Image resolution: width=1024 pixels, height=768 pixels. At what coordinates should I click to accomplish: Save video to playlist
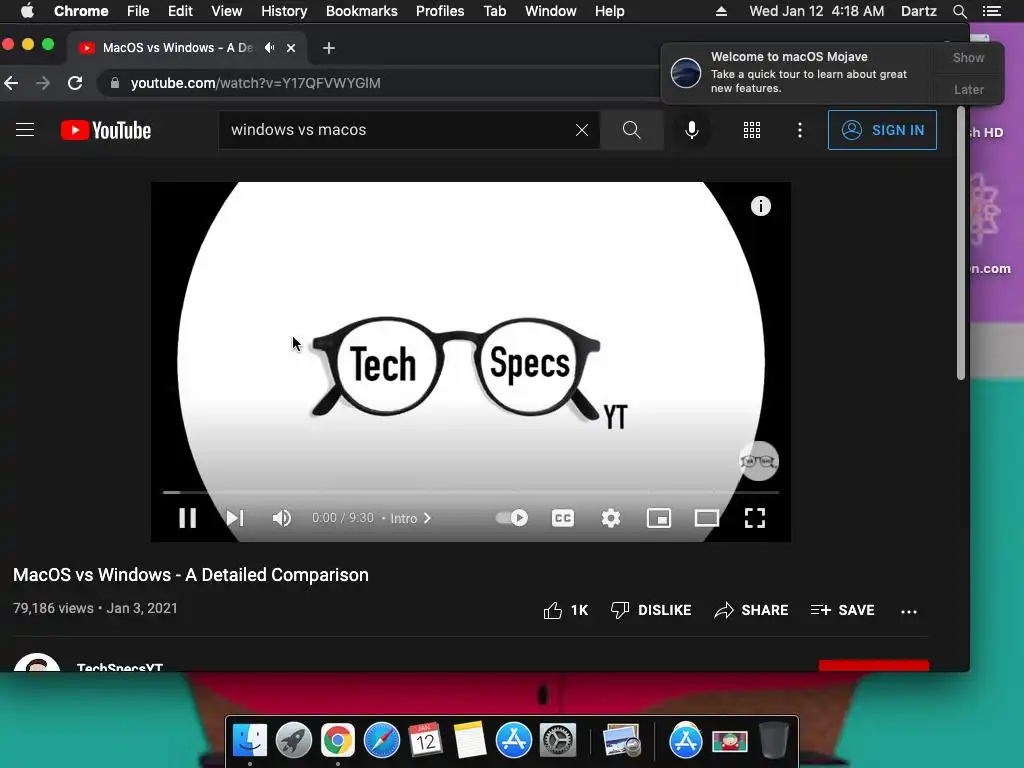(842, 610)
